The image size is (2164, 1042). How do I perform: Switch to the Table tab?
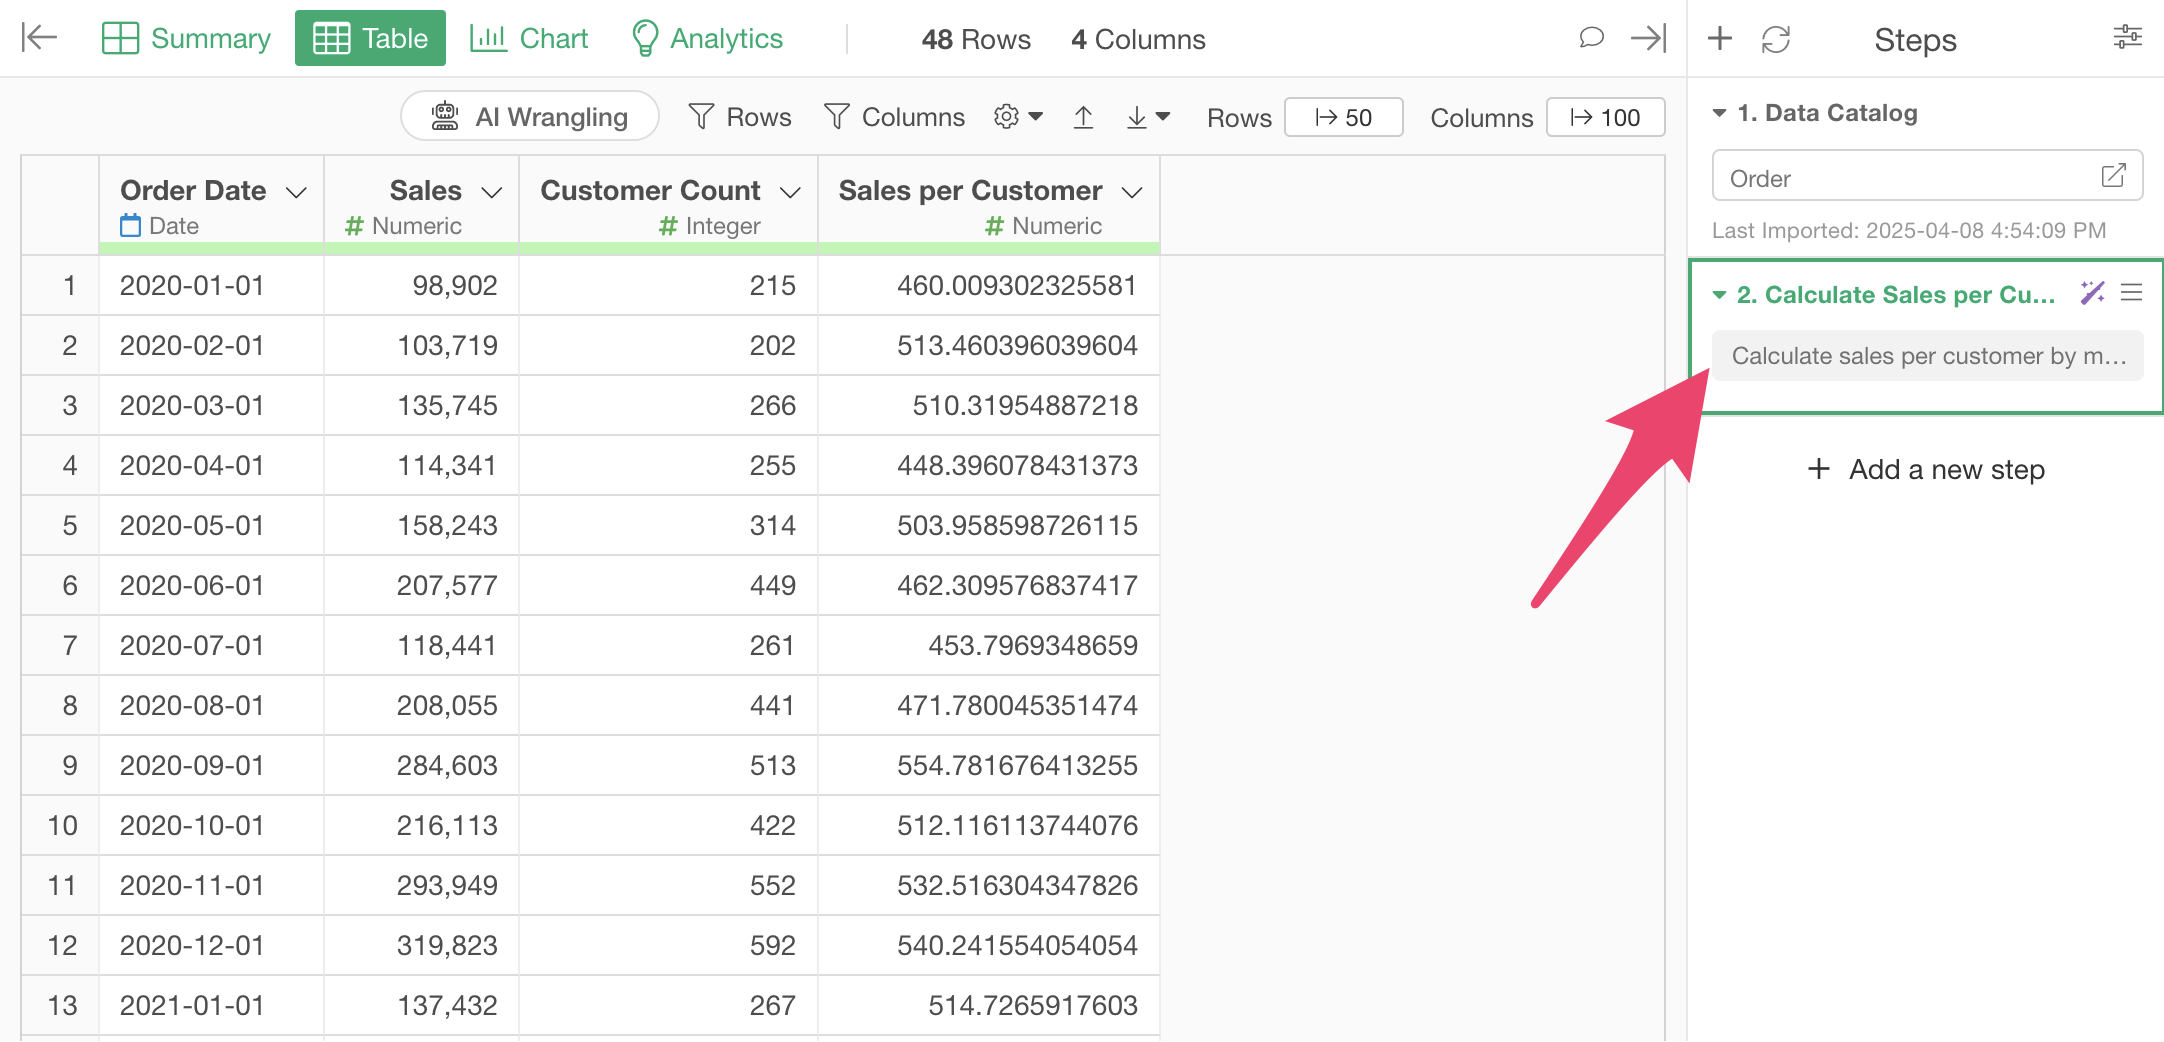pos(370,38)
